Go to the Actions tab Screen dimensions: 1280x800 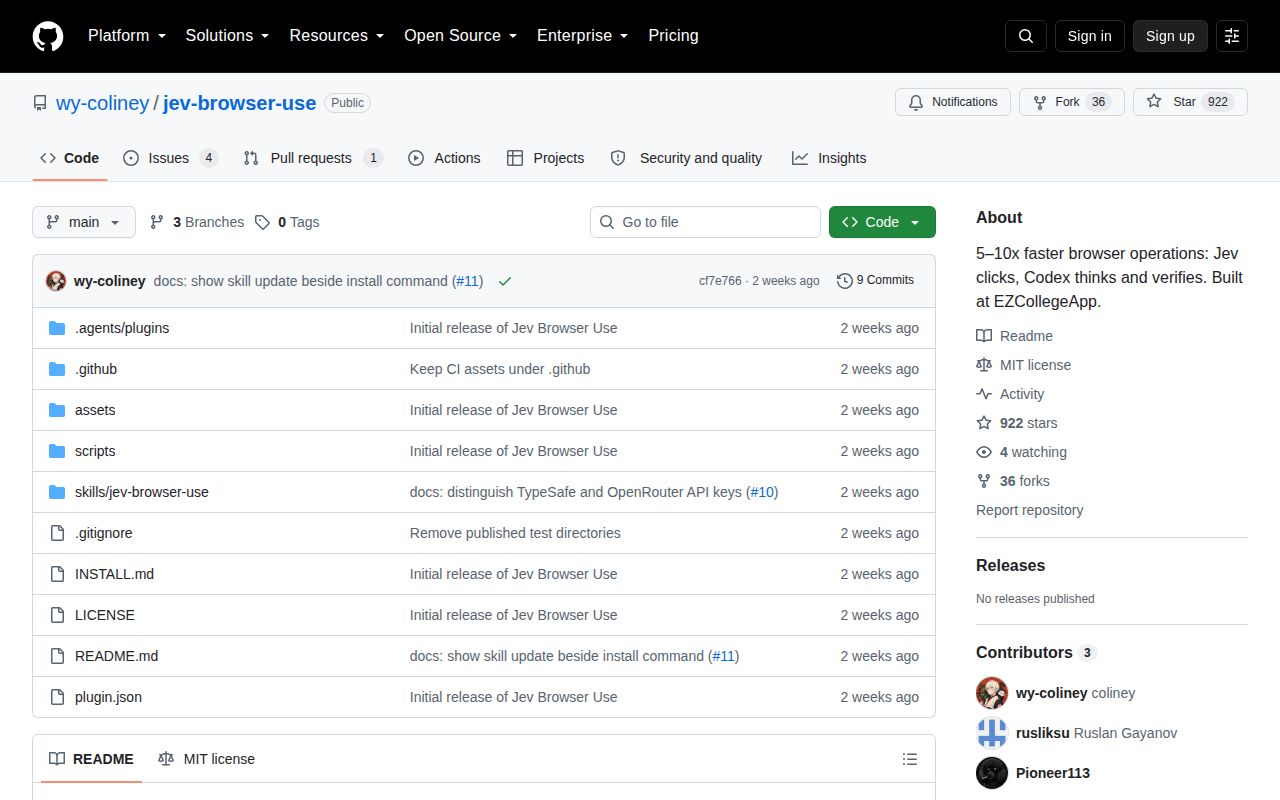(444, 158)
